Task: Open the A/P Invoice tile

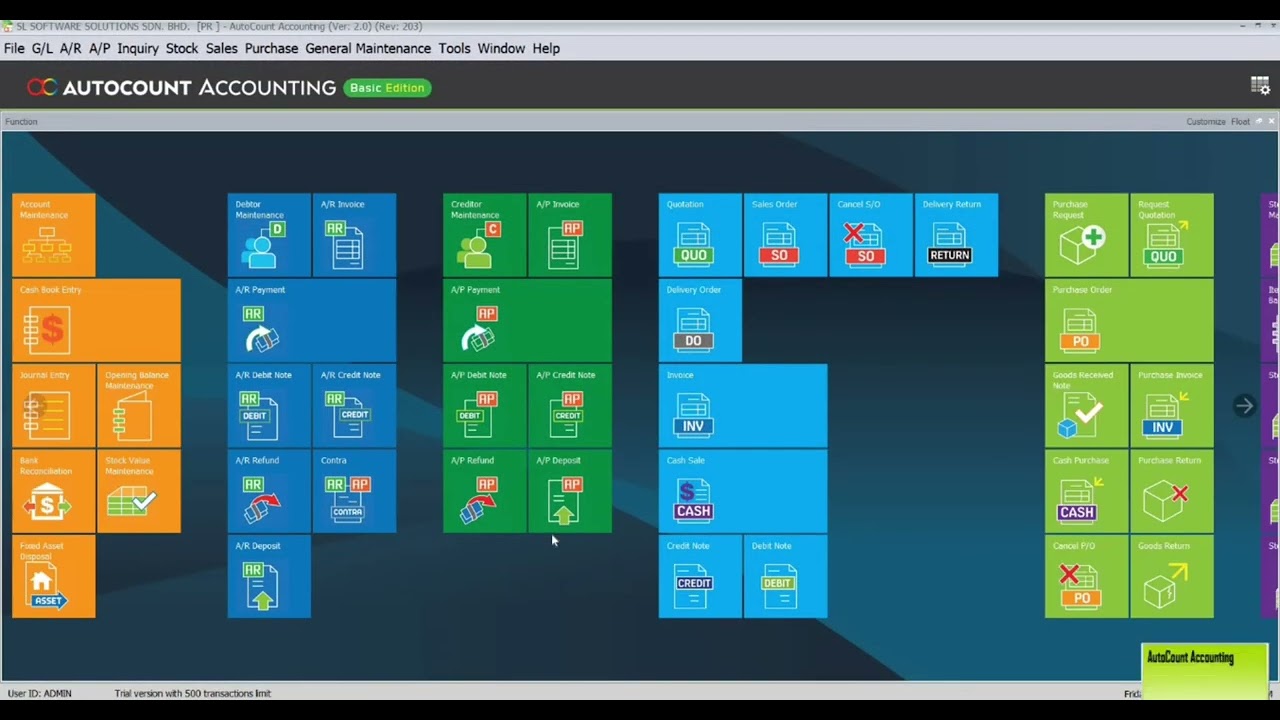Action: click(570, 235)
